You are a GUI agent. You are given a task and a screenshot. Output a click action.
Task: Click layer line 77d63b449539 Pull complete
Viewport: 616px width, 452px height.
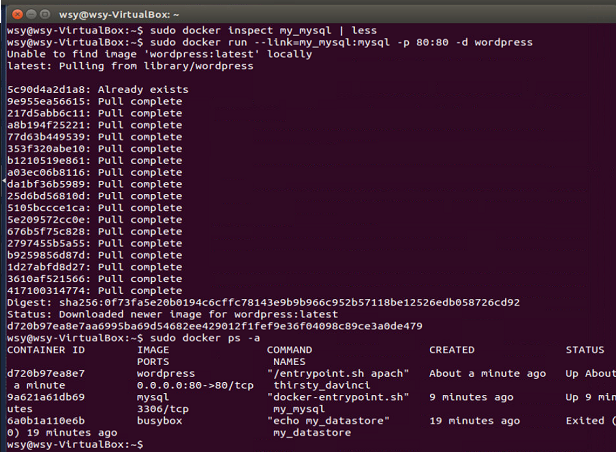point(95,137)
